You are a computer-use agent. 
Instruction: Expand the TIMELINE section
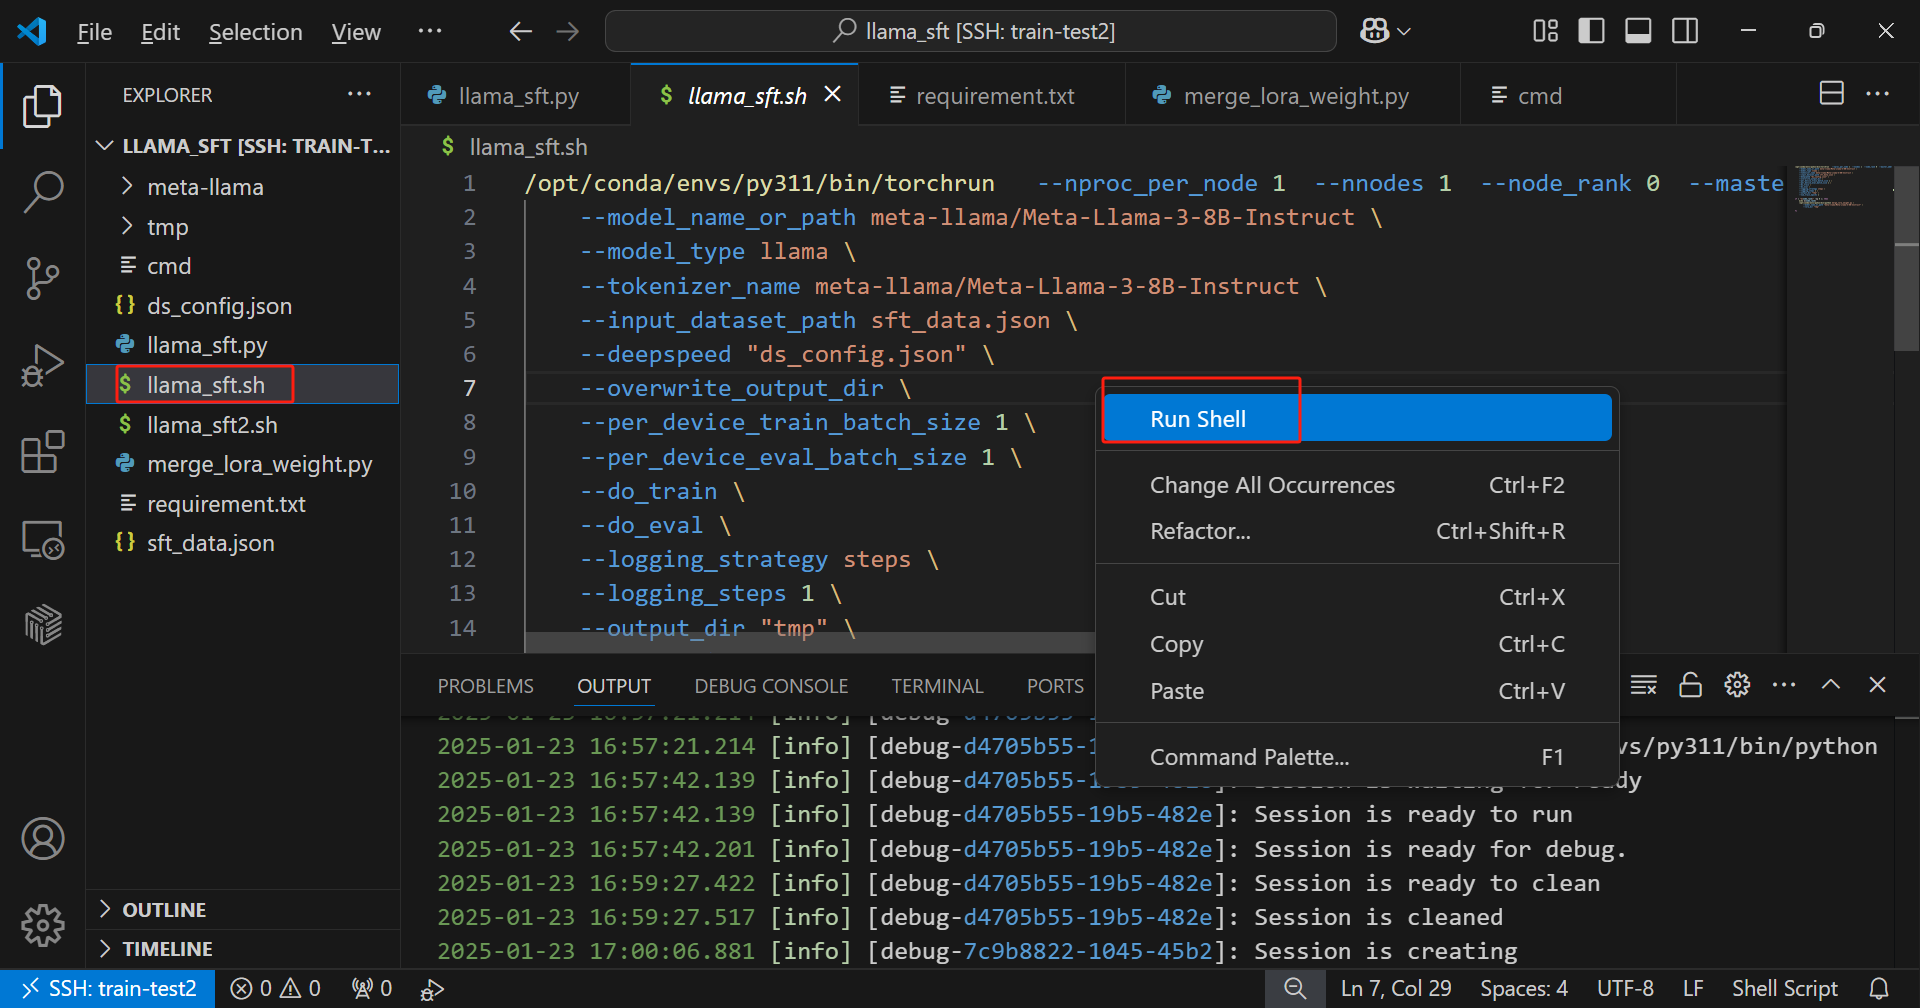(x=167, y=949)
